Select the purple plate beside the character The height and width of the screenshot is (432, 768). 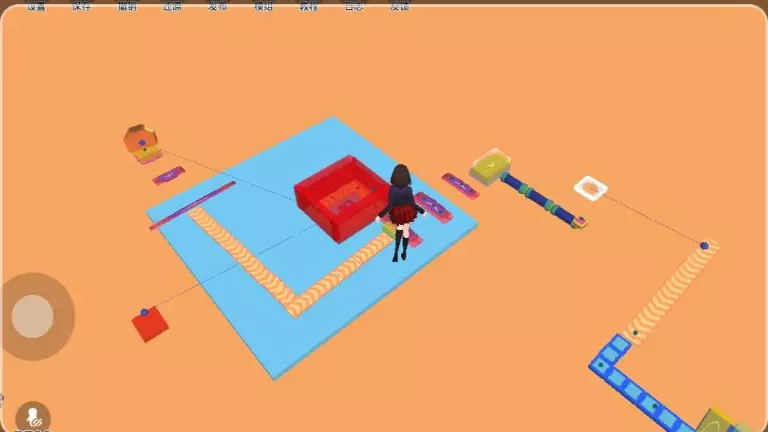(434, 207)
